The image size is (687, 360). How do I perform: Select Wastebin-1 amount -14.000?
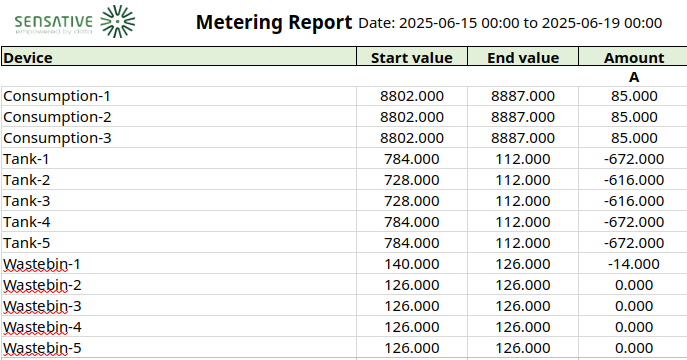pos(634,264)
